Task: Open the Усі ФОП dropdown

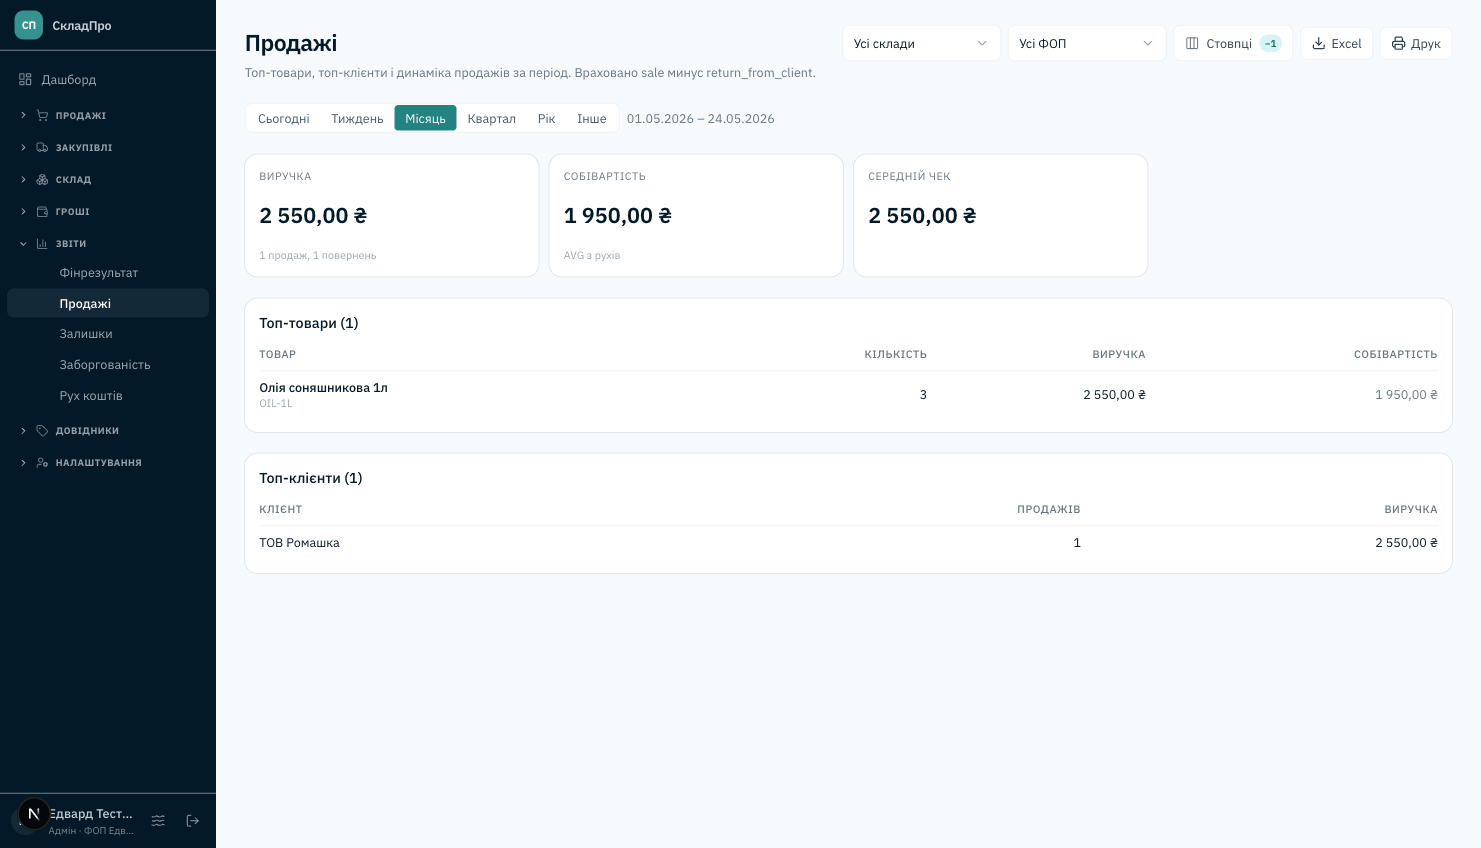Action: [x=1086, y=43]
